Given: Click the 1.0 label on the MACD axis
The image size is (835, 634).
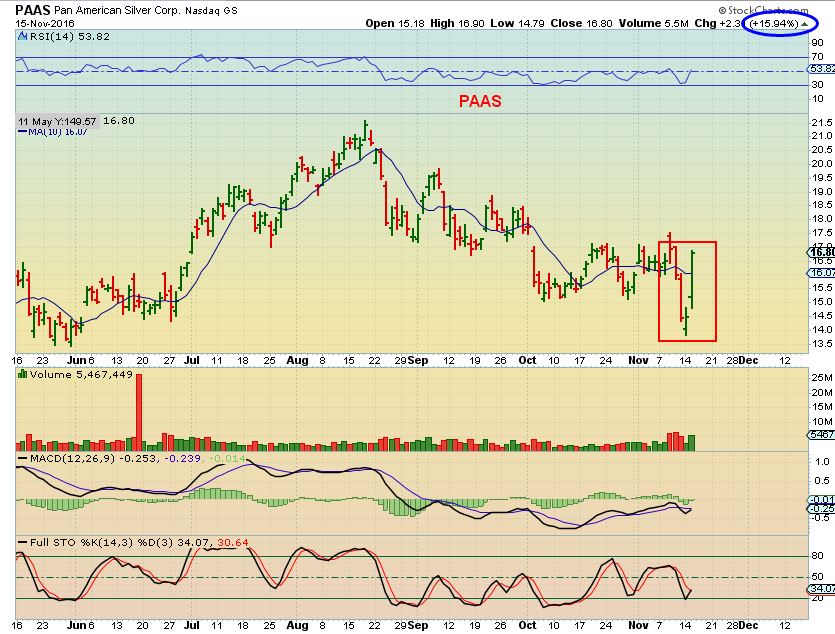Looking at the screenshot, I should coord(822,462).
